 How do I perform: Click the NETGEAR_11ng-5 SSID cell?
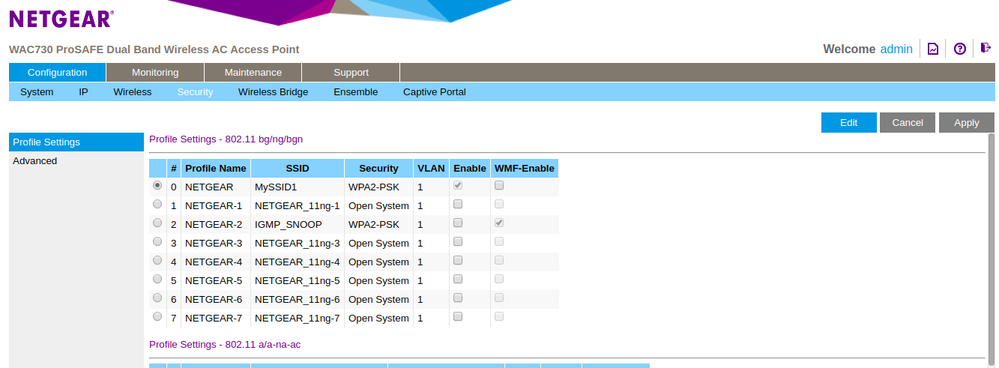(x=298, y=281)
